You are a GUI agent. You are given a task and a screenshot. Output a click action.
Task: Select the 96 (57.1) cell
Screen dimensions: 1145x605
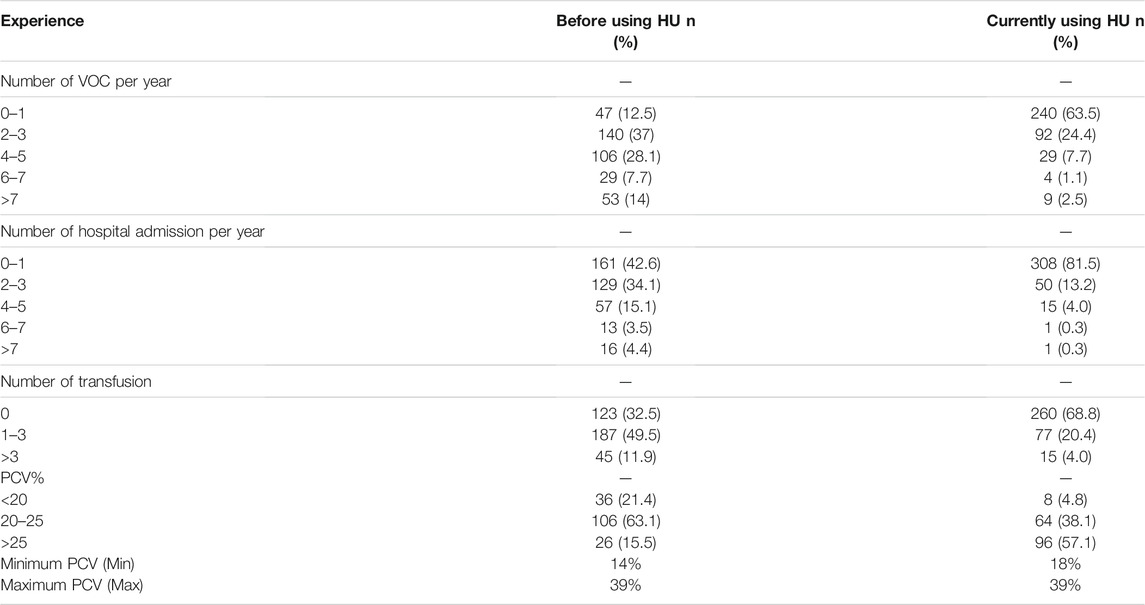(1065, 542)
